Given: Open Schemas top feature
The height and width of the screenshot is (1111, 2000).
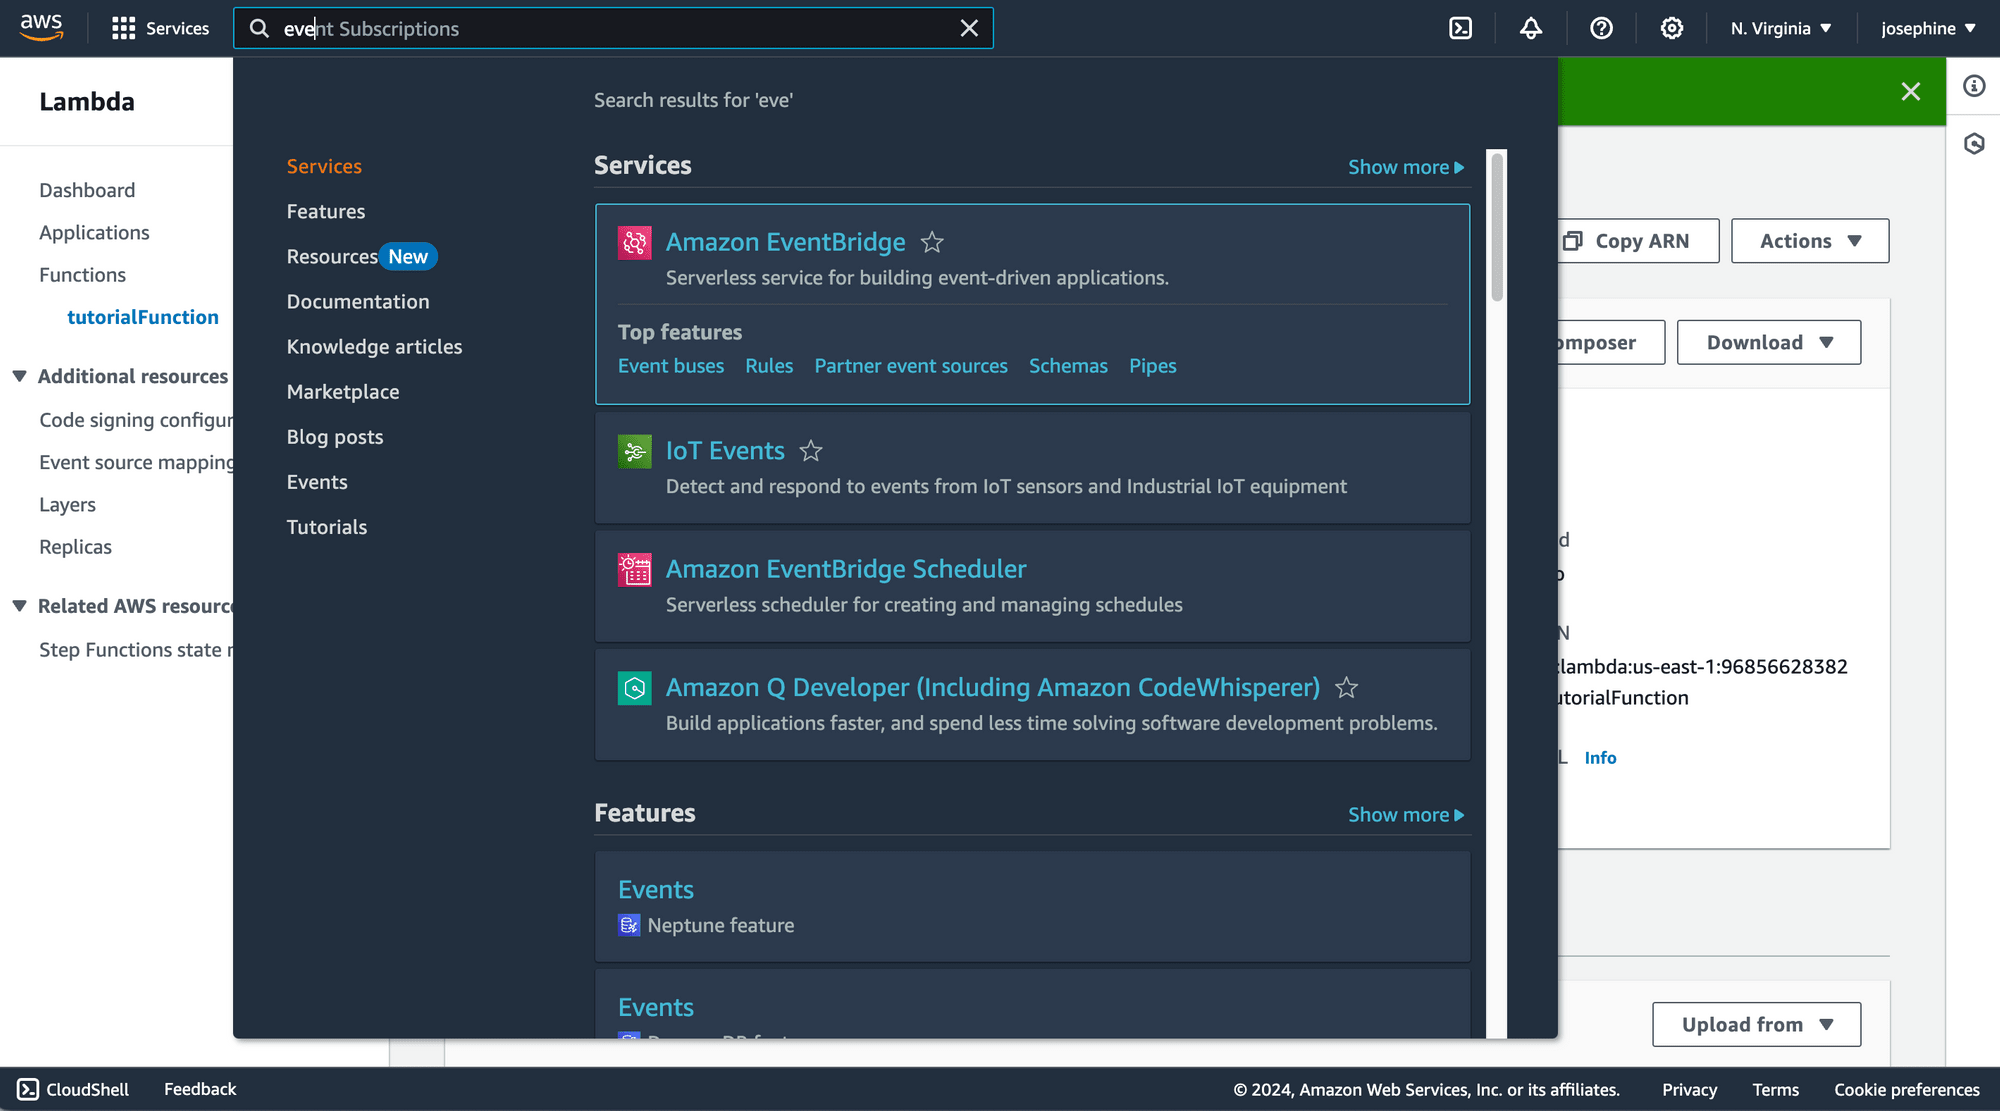Looking at the screenshot, I should [1068, 366].
